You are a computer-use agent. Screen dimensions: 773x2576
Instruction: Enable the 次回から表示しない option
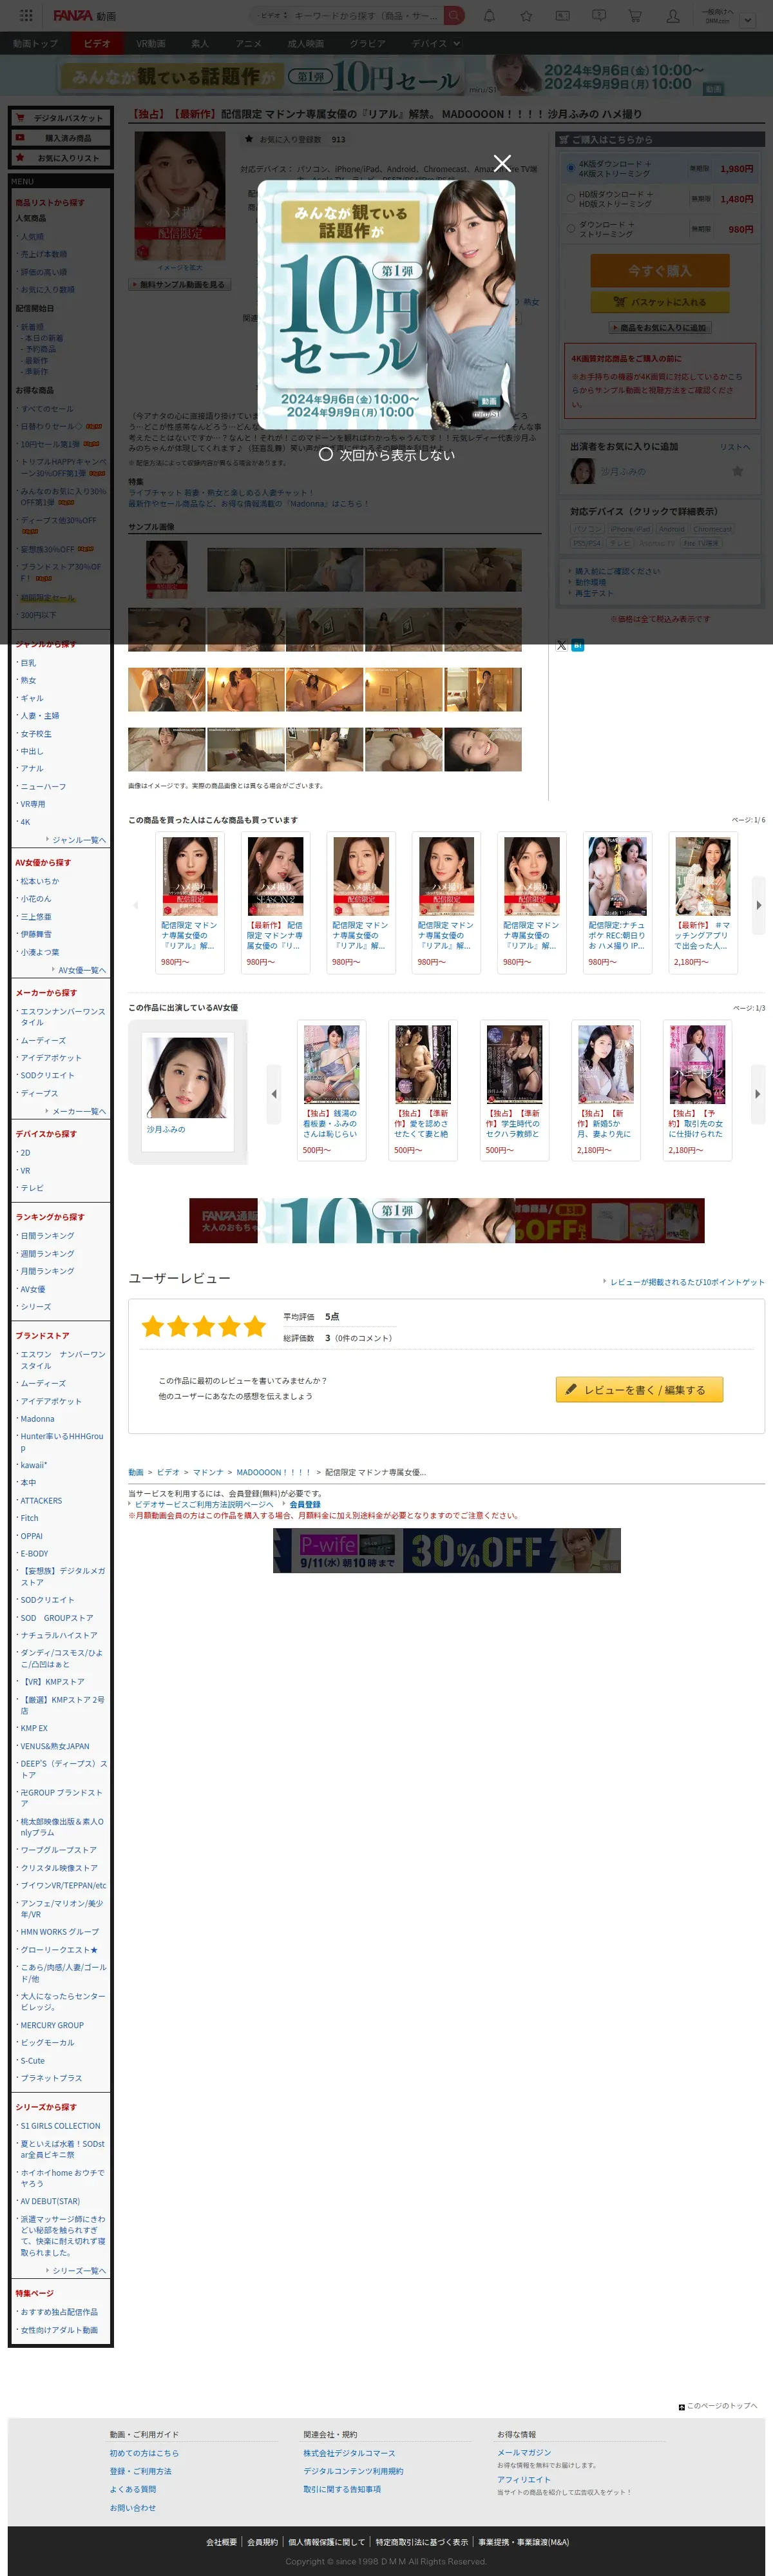(x=386, y=454)
